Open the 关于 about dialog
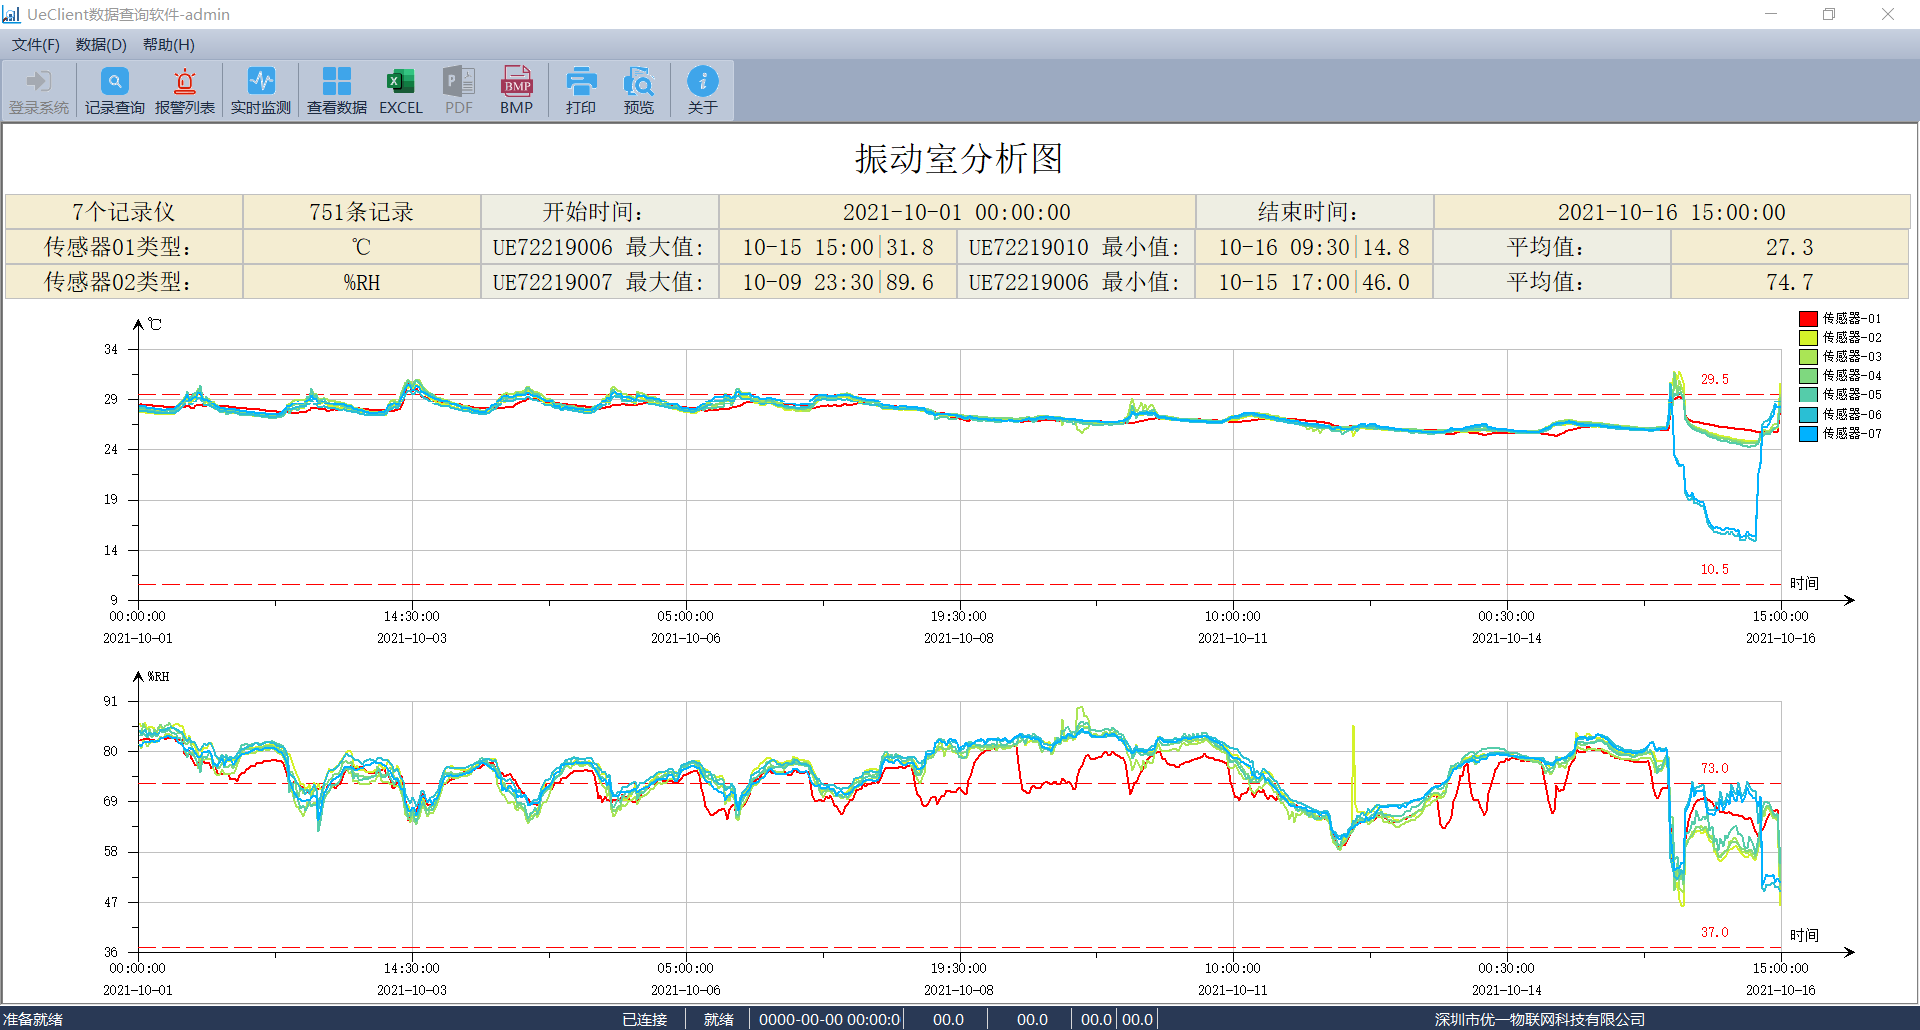 coord(703,91)
